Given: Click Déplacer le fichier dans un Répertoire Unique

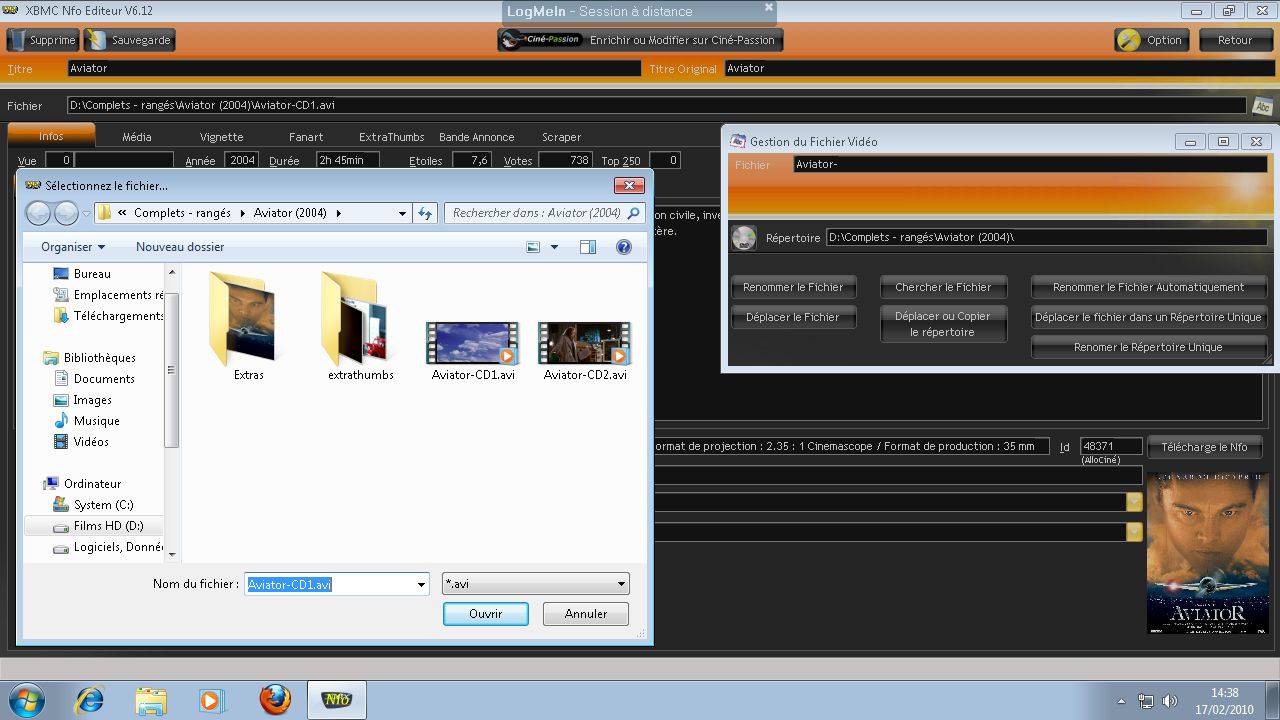Looking at the screenshot, I should (1148, 317).
